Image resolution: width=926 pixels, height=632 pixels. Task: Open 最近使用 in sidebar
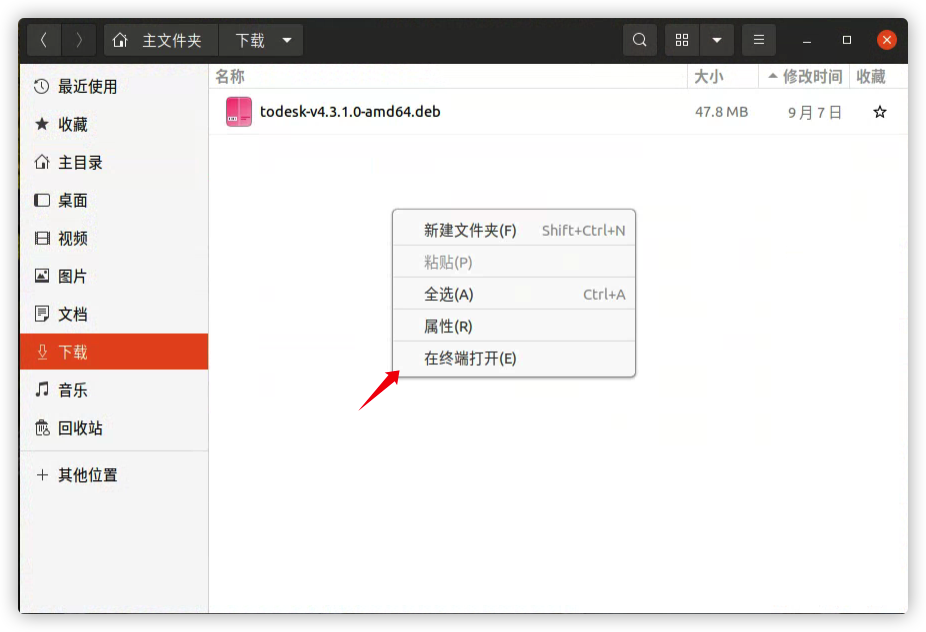pyautogui.click(x=87, y=87)
